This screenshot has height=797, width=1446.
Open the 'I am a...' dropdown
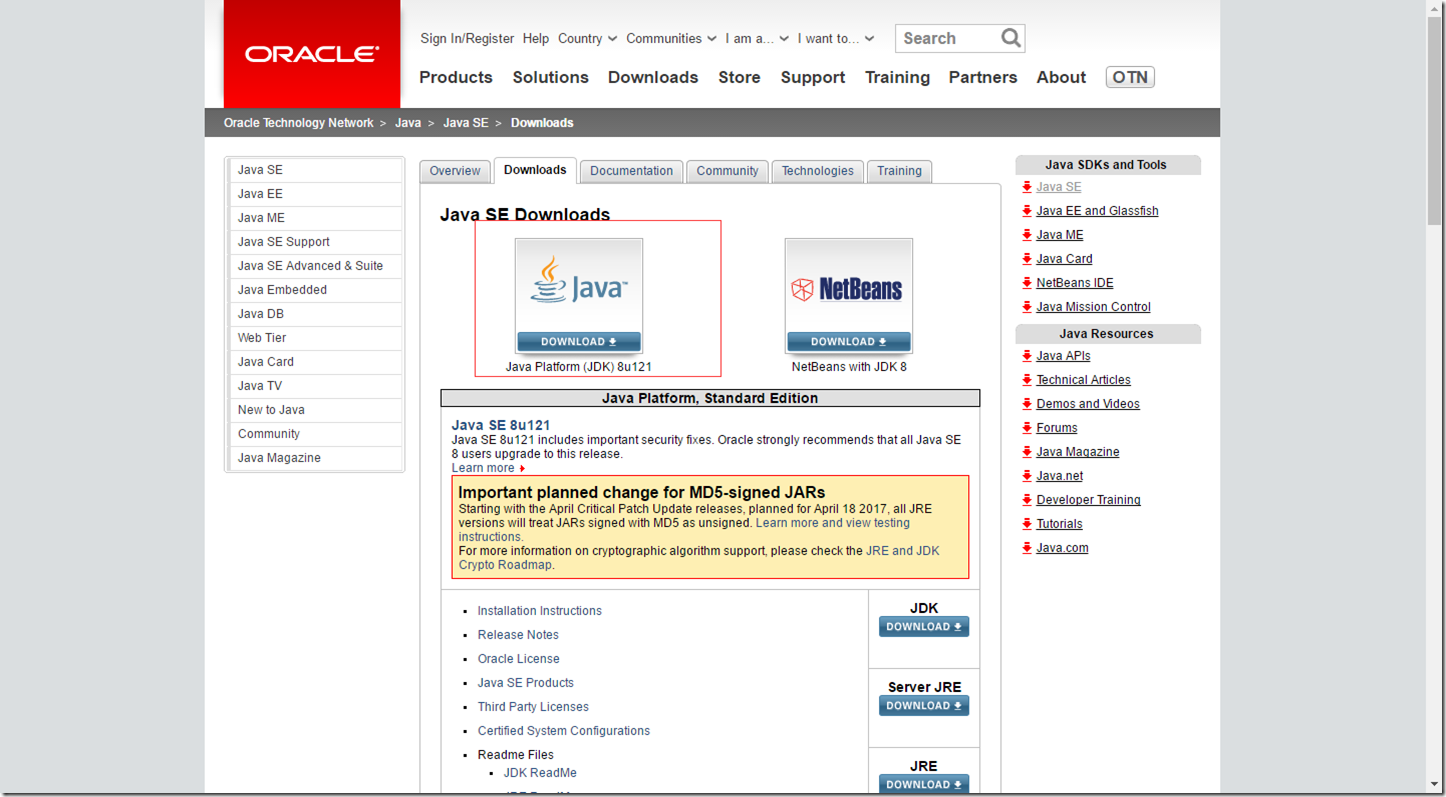757,38
